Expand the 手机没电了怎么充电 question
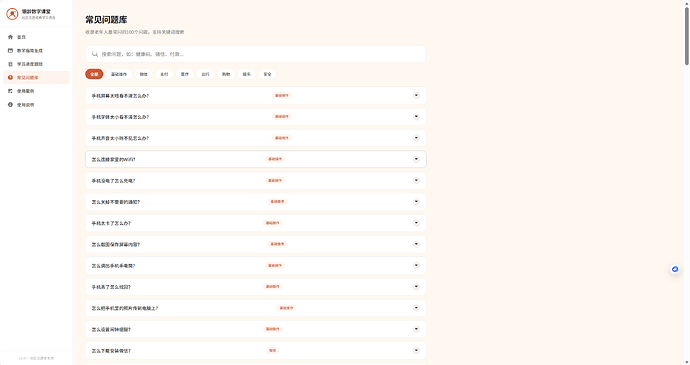690x365 pixels. click(x=416, y=180)
